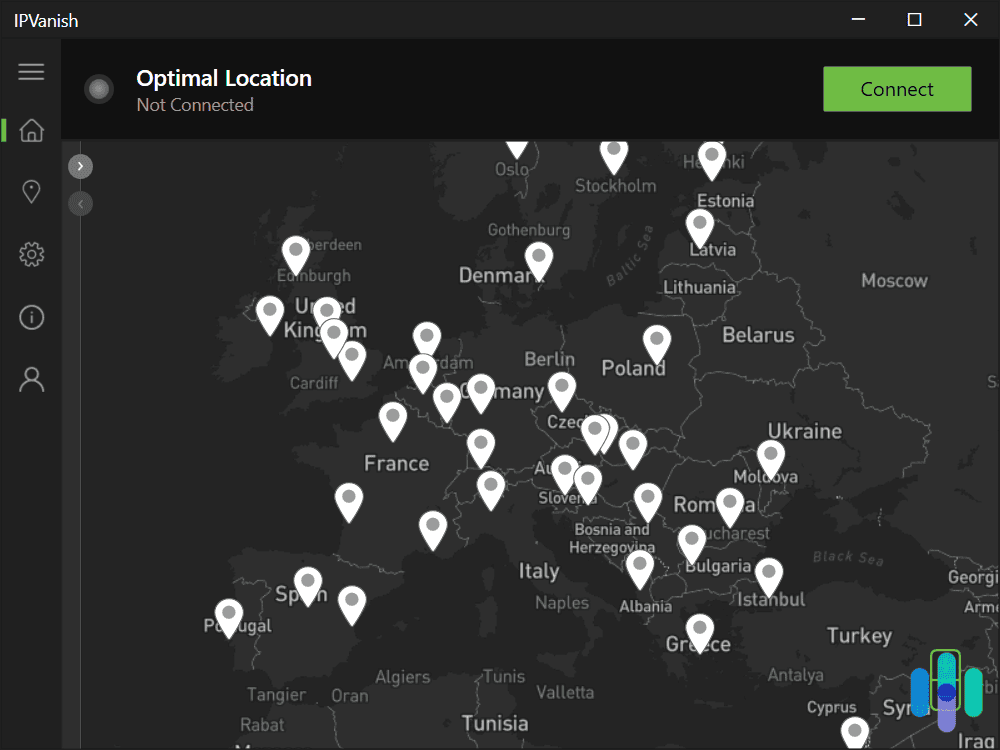The image size is (1000, 750).
Task: Click the gray connection status indicator circle
Action: click(99, 88)
